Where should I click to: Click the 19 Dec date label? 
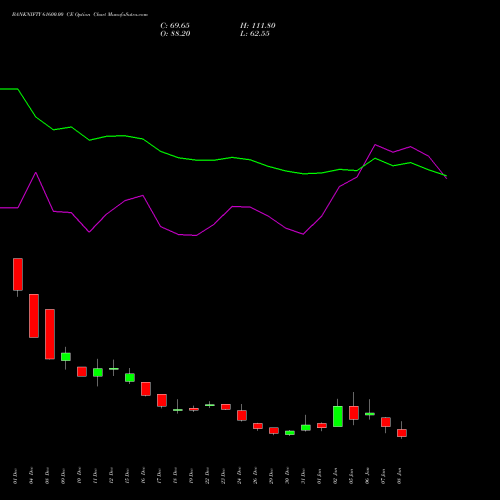coord(191,476)
